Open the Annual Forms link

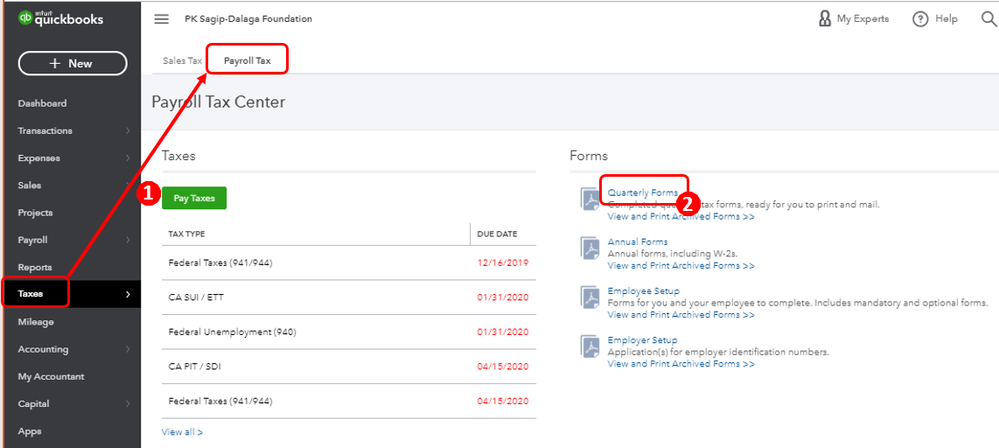[638, 242]
